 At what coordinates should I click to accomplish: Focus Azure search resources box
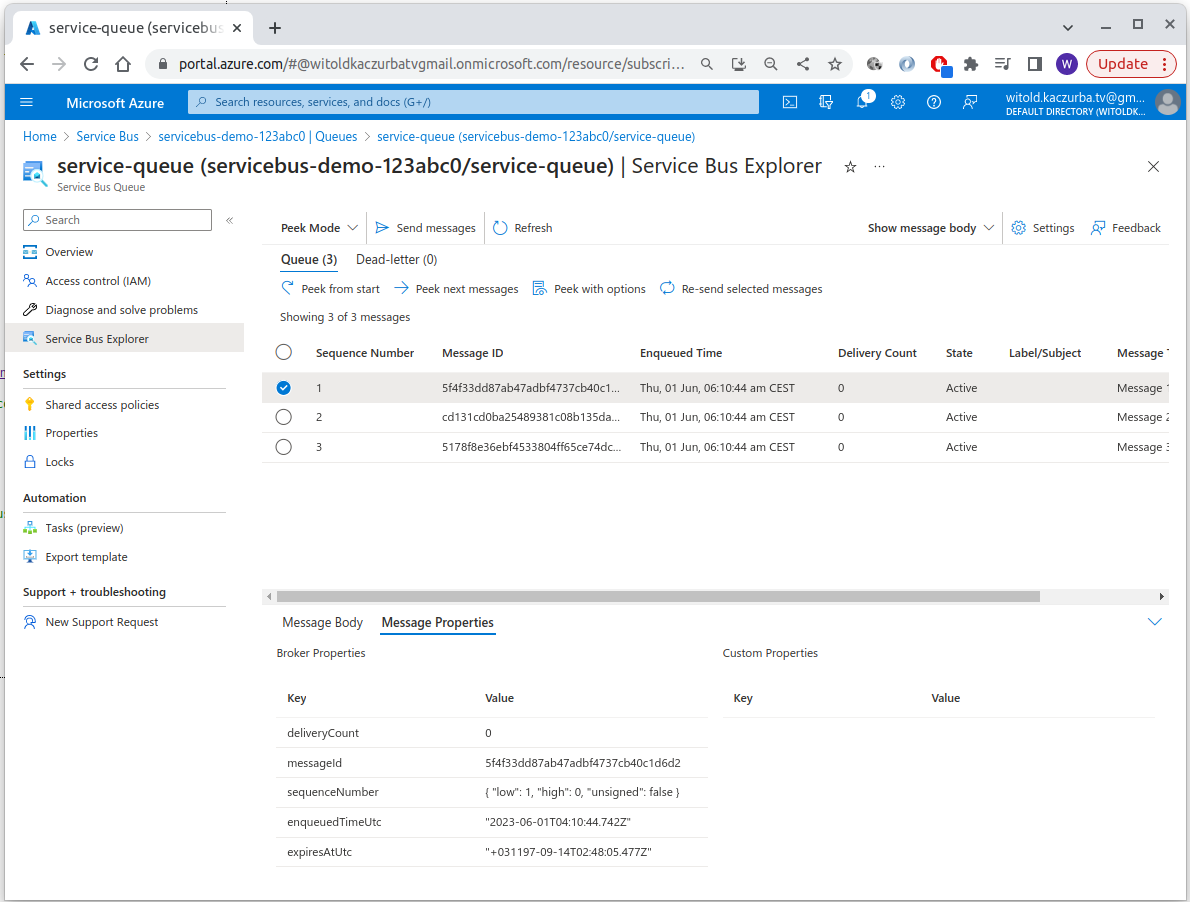click(474, 102)
